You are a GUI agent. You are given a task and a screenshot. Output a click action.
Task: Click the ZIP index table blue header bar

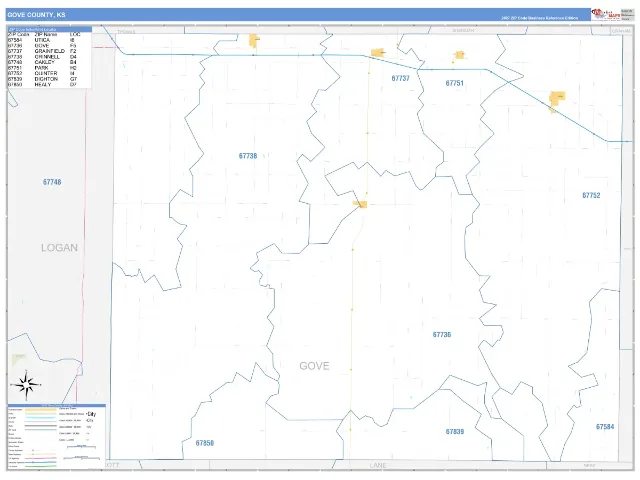[x=49, y=29]
